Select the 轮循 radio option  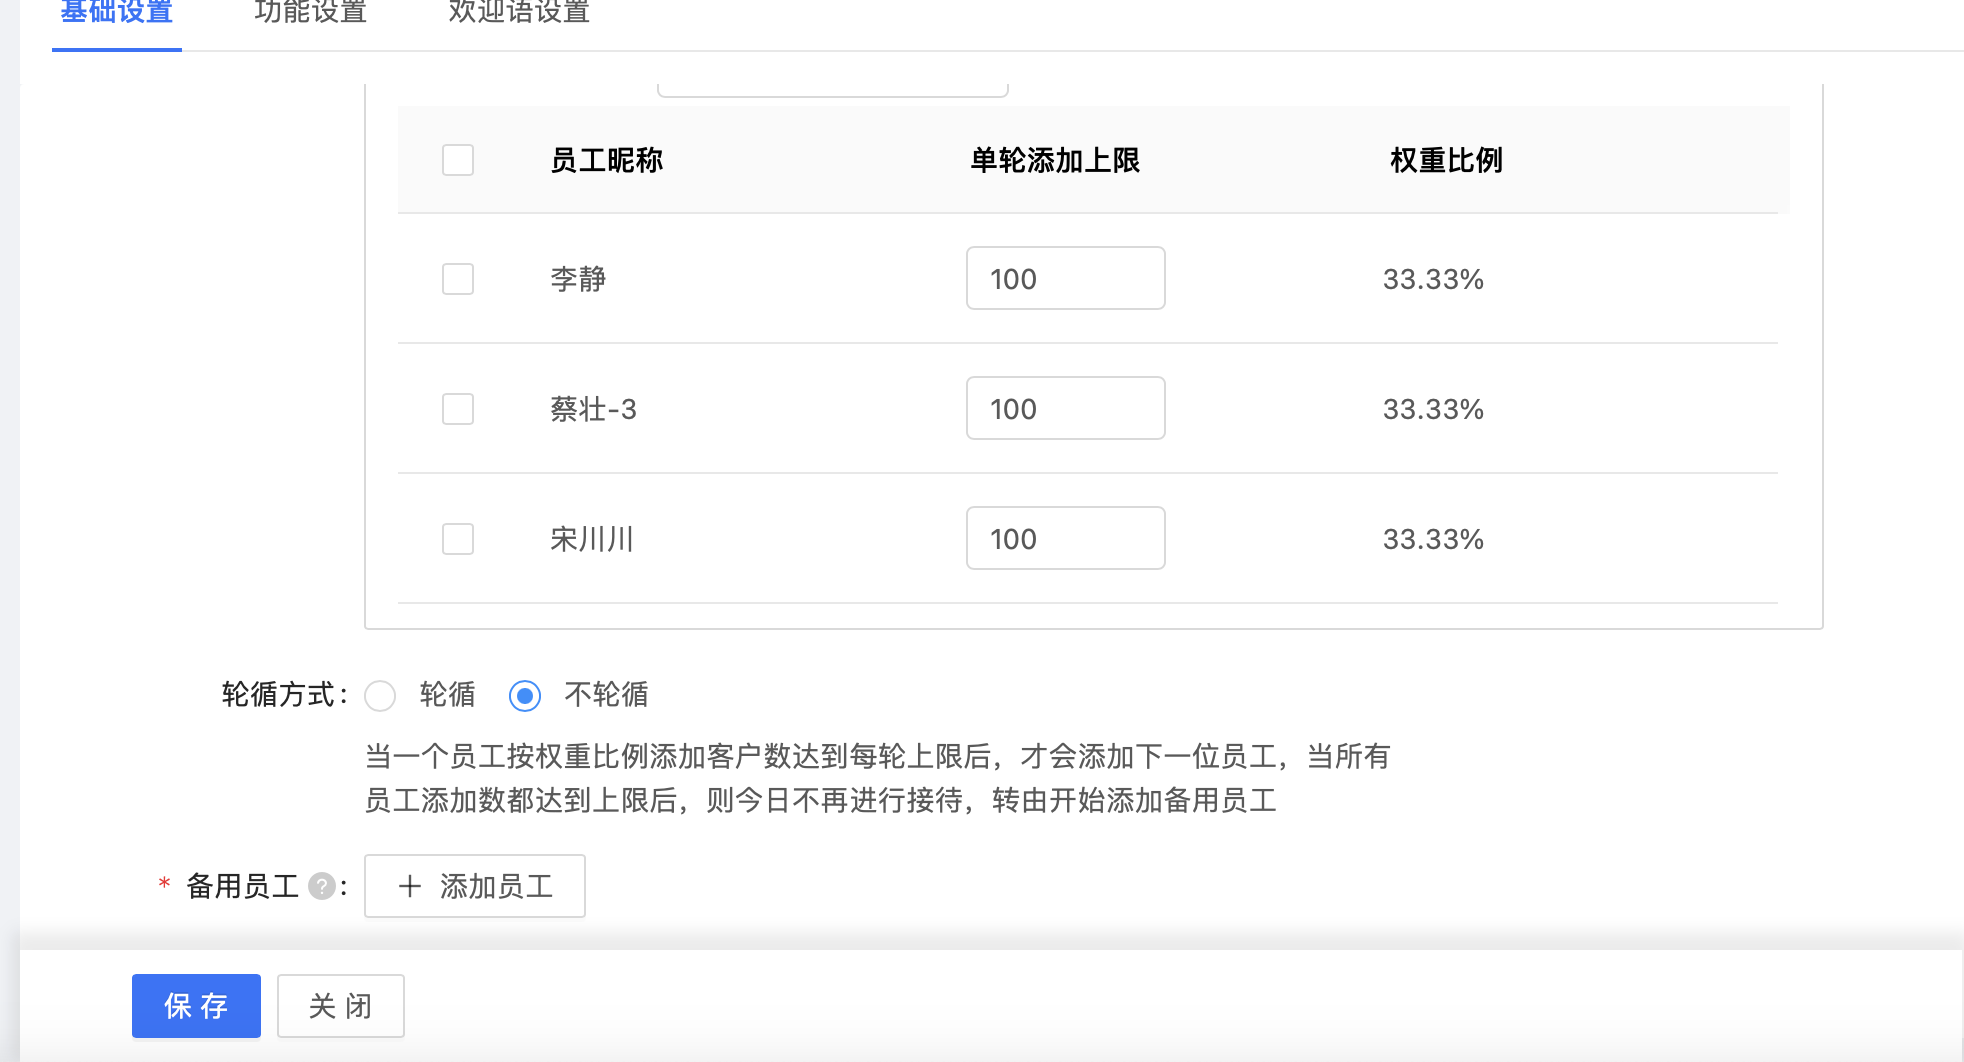(380, 695)
